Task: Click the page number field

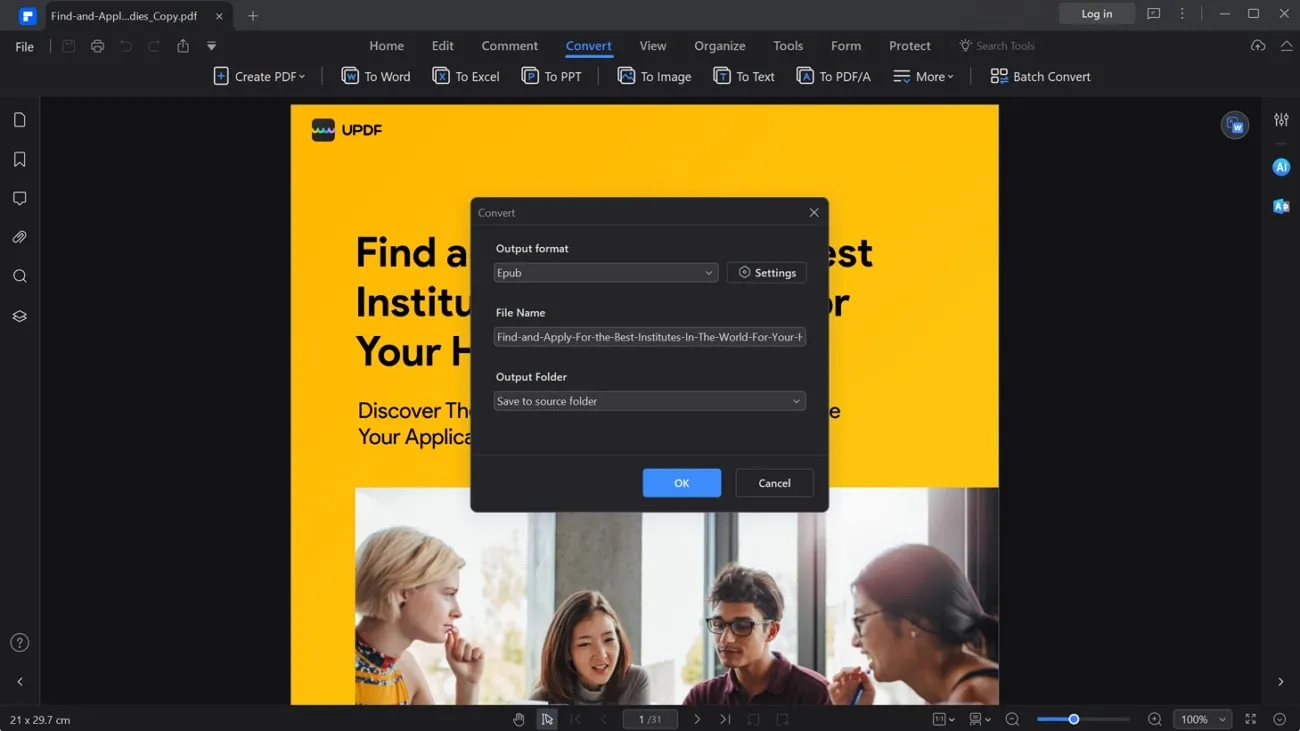Action: click(x=650, y=719)
